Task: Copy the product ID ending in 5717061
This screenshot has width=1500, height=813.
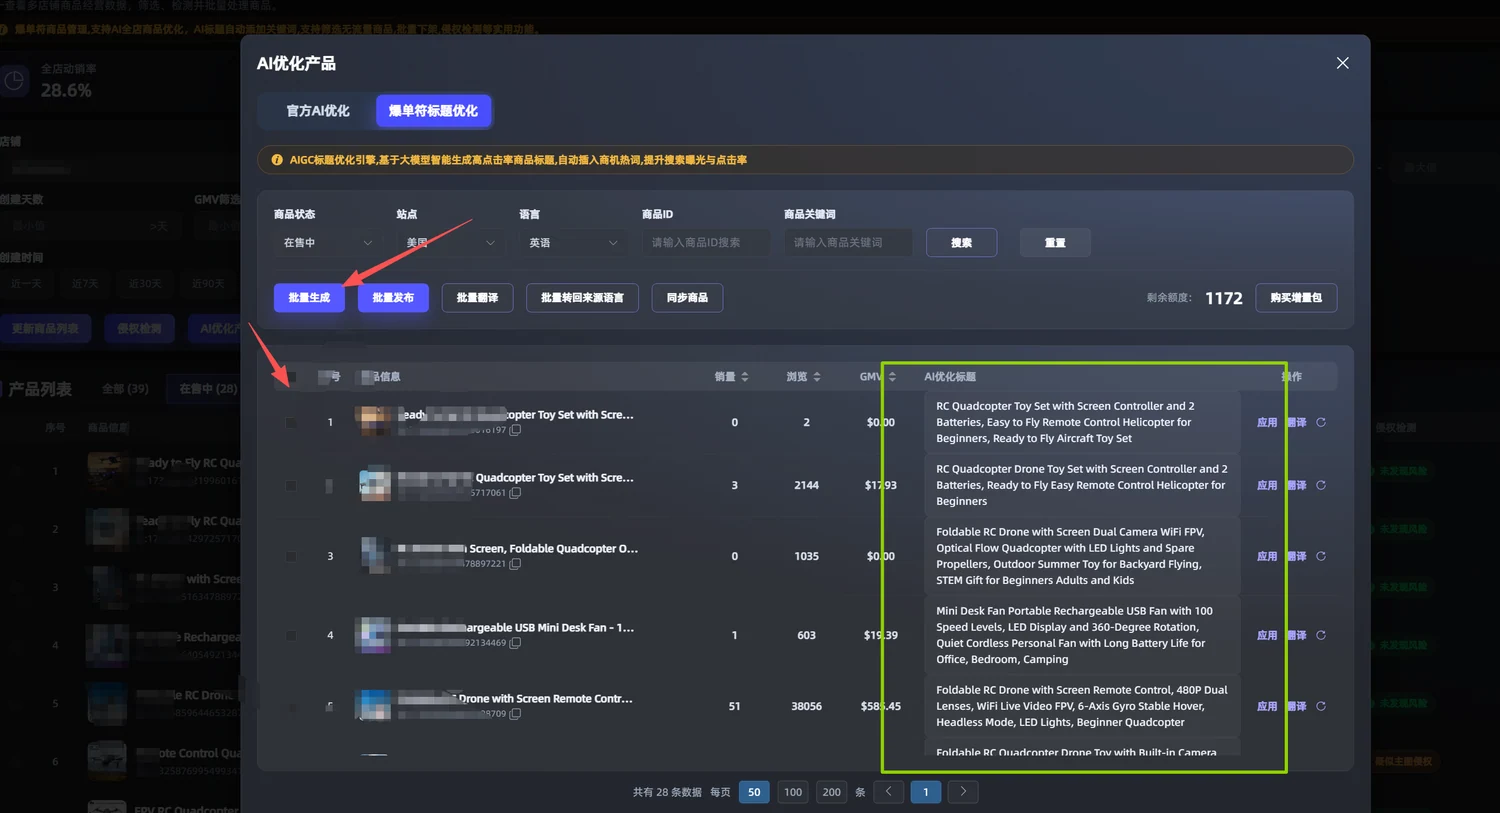Action: [x=515, y=493]
